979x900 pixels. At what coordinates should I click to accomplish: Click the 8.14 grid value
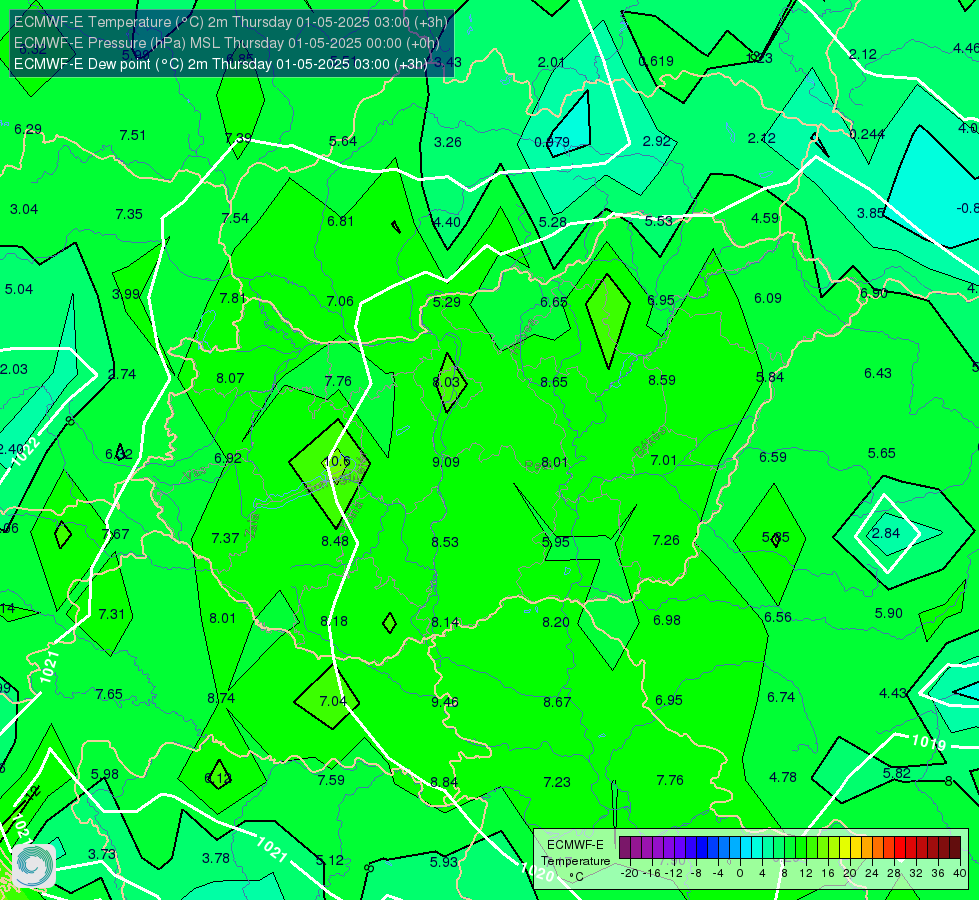[x=445, y=622]
